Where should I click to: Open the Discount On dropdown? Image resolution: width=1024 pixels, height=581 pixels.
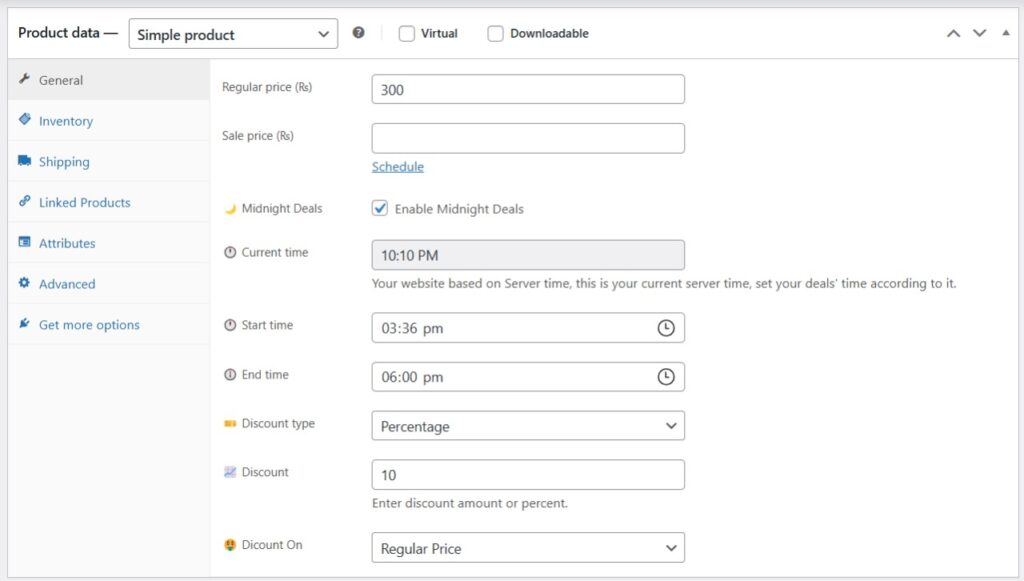click(x=528, y=548)
